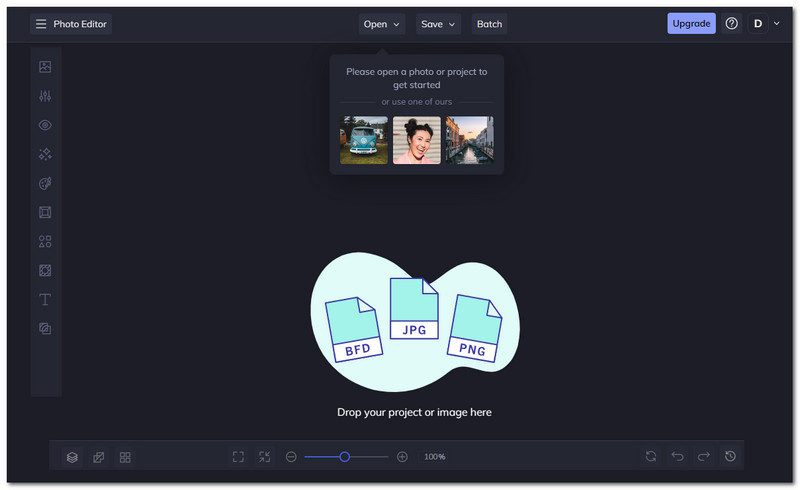
Task: Choose the blue van sample photo
Action: click(x=364, y=140)
